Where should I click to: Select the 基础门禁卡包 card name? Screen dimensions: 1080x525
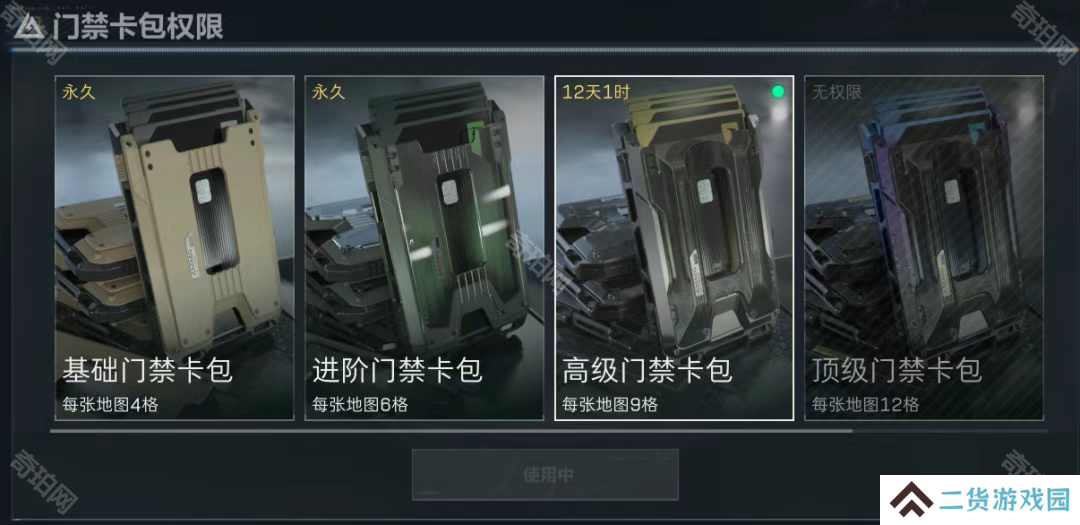coord(147,371)
